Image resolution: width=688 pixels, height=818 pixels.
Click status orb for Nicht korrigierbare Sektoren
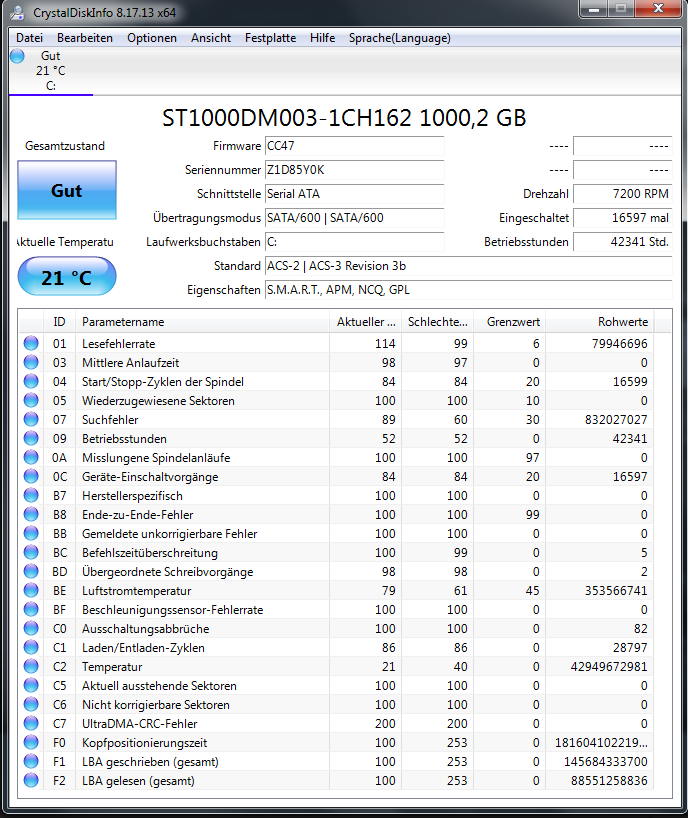click(31, 704)
